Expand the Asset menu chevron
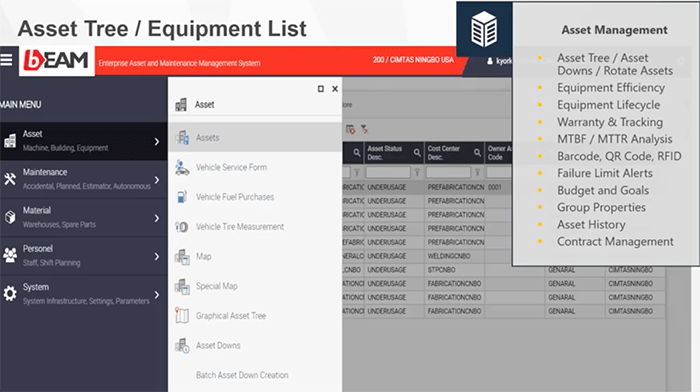Viewport: 700px width, 392px height. (157, 142)
